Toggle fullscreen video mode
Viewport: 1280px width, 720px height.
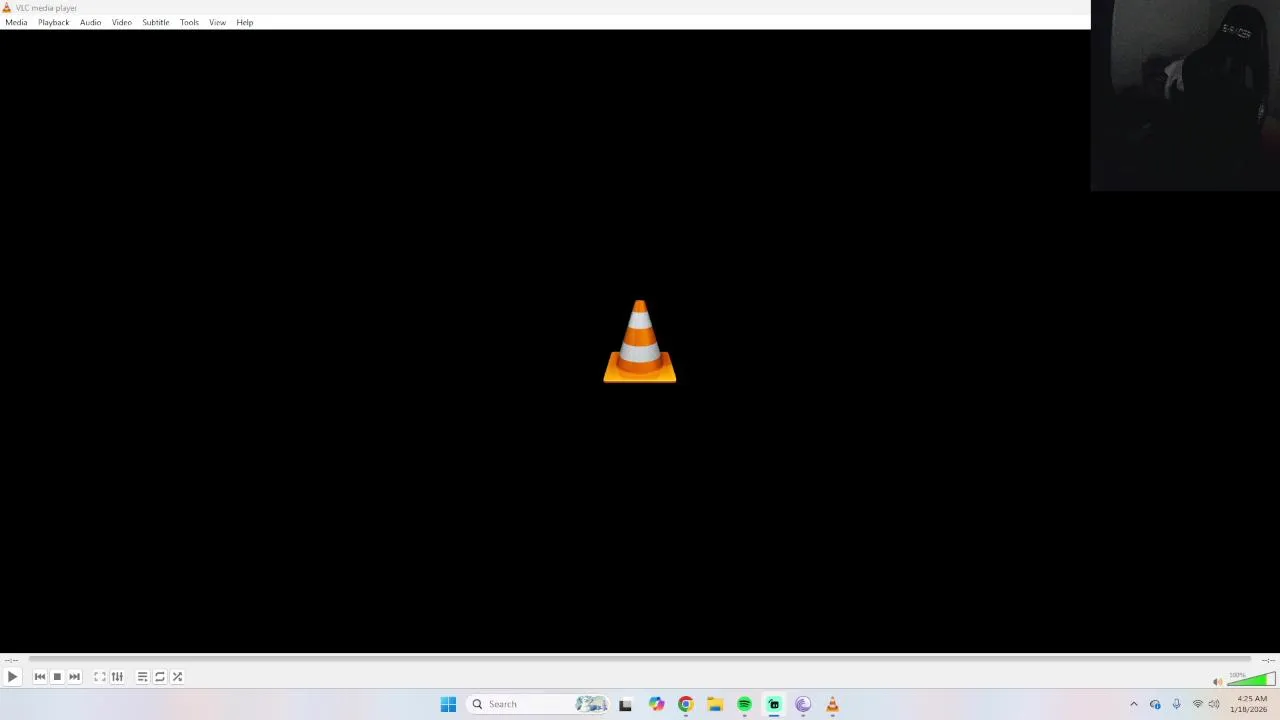coord(100,677)
